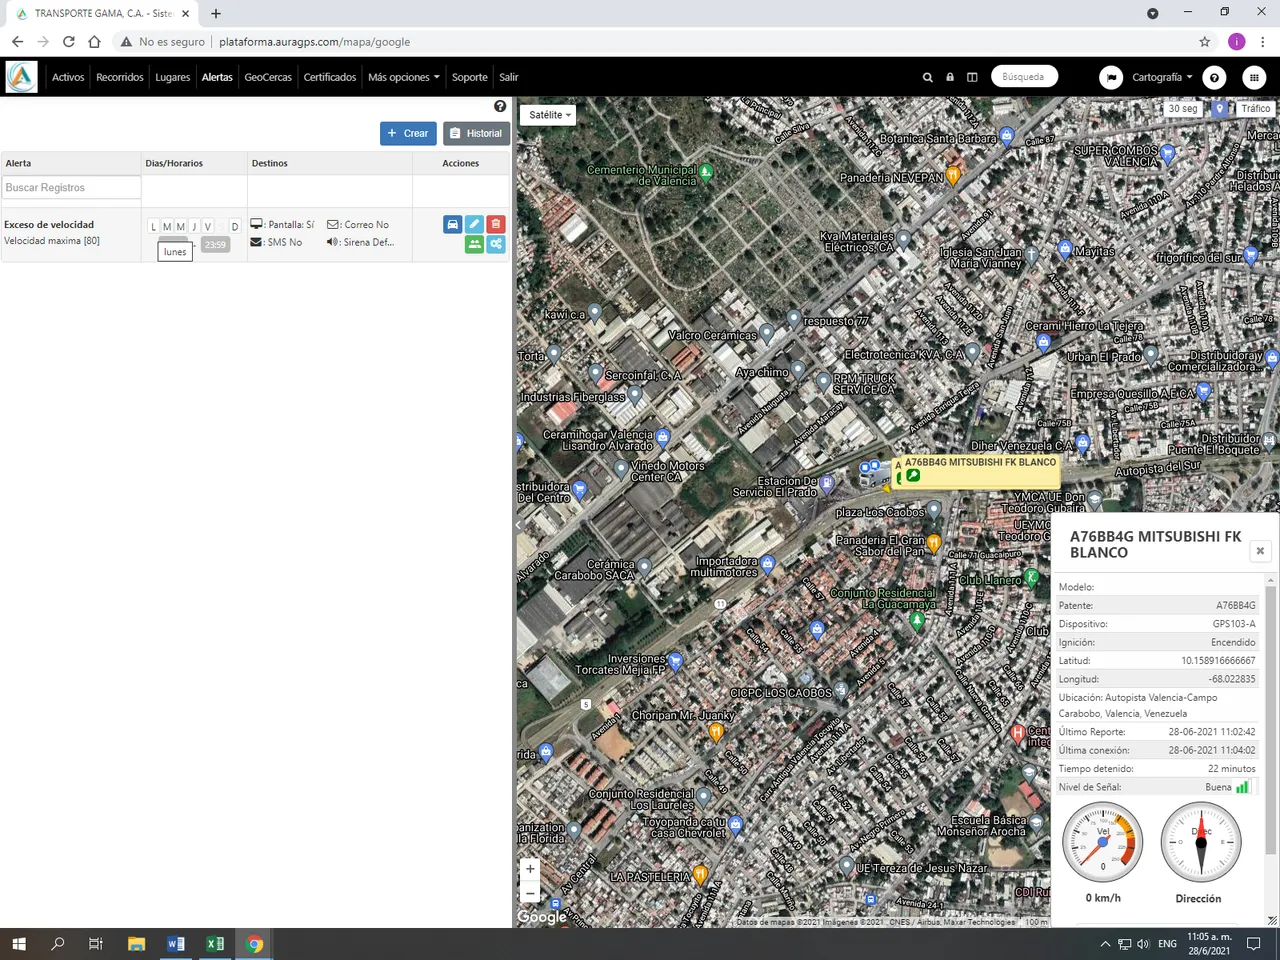
Task: Click the red trash delete icon
Action: coord(496,224)
